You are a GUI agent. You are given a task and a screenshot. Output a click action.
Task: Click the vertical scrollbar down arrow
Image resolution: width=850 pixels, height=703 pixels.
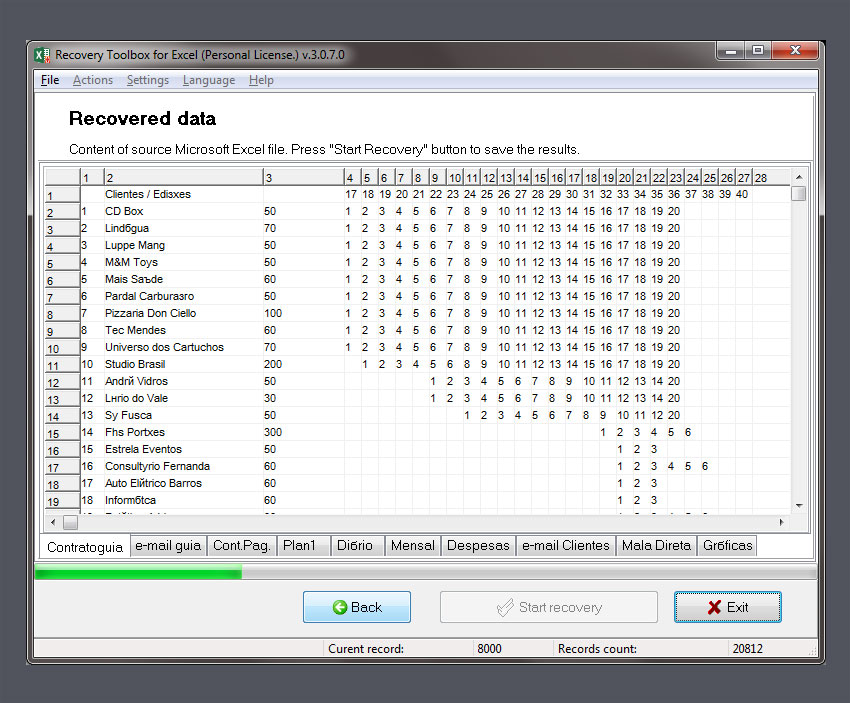(799, 505)
